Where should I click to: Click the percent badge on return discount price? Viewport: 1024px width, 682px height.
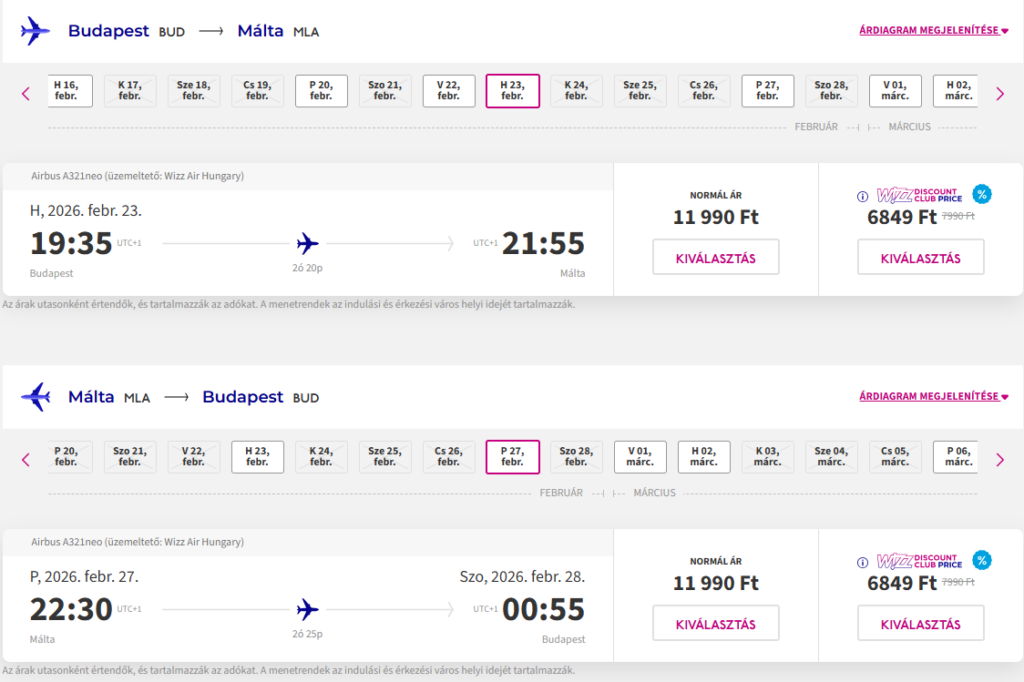coord(981,561)
